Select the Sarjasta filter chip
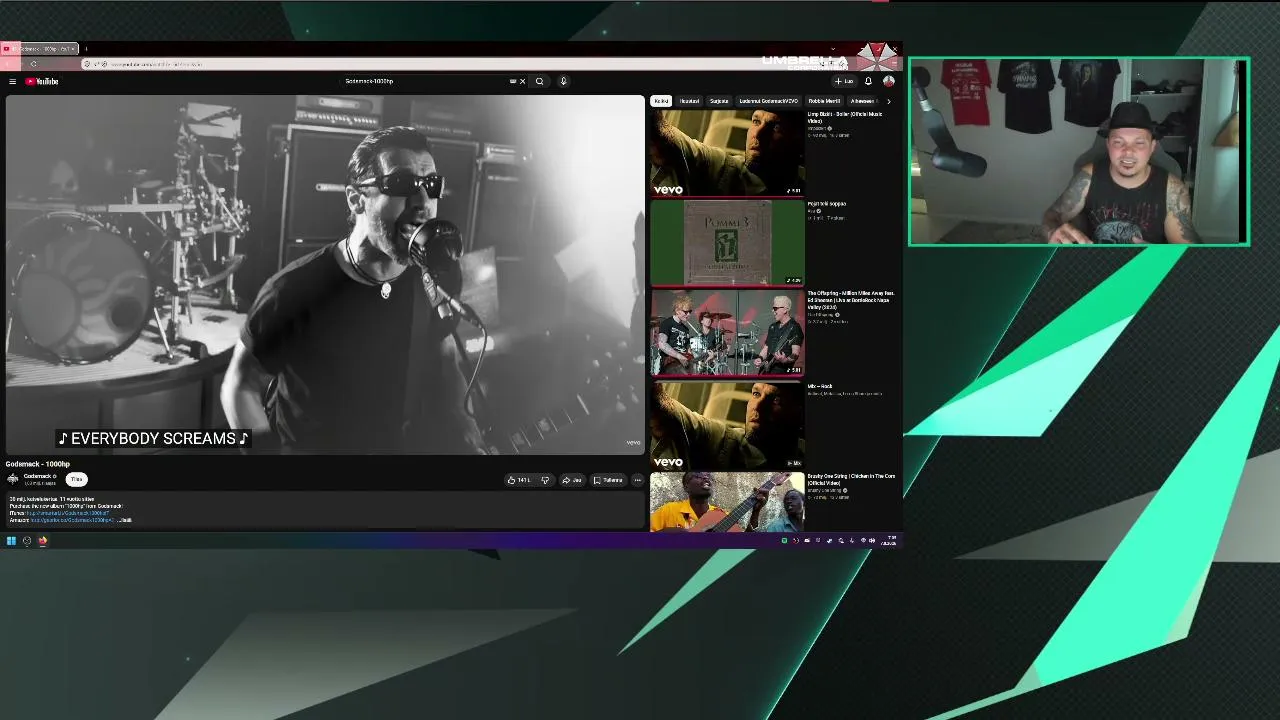The image size is (1280, 720). (719, 101)
